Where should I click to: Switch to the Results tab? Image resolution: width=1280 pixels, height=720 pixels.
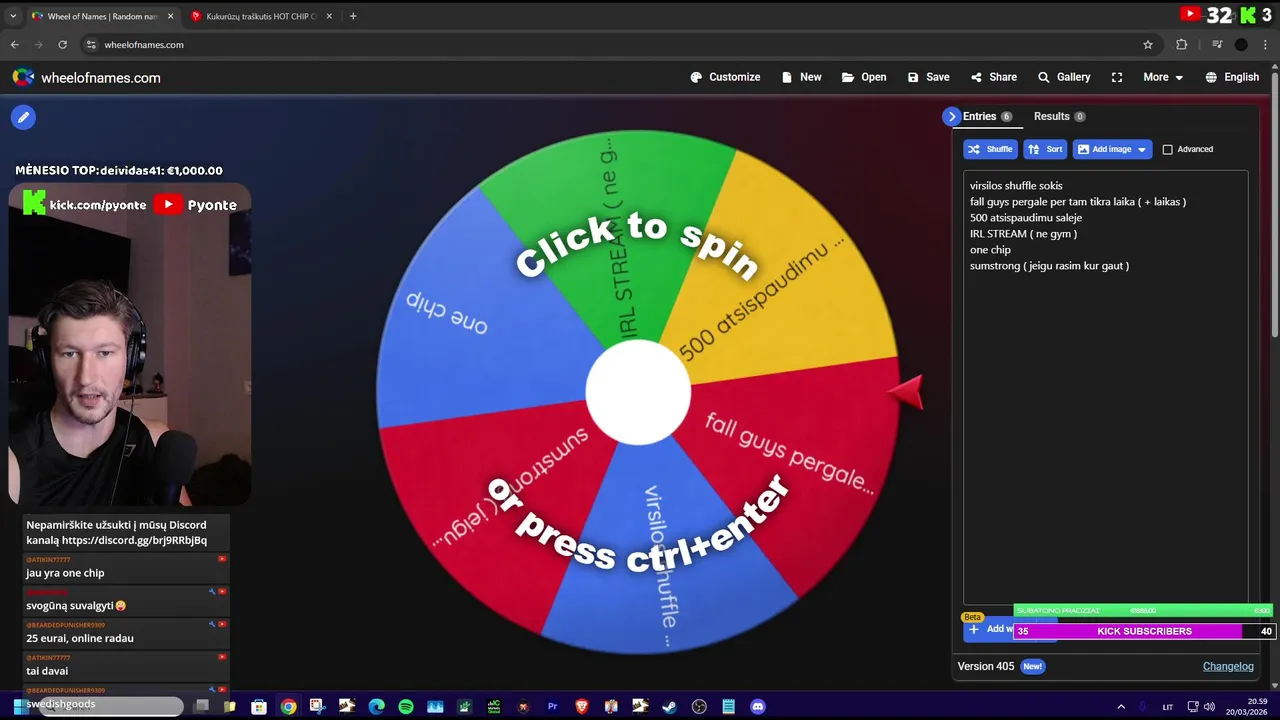[1059, 116]
